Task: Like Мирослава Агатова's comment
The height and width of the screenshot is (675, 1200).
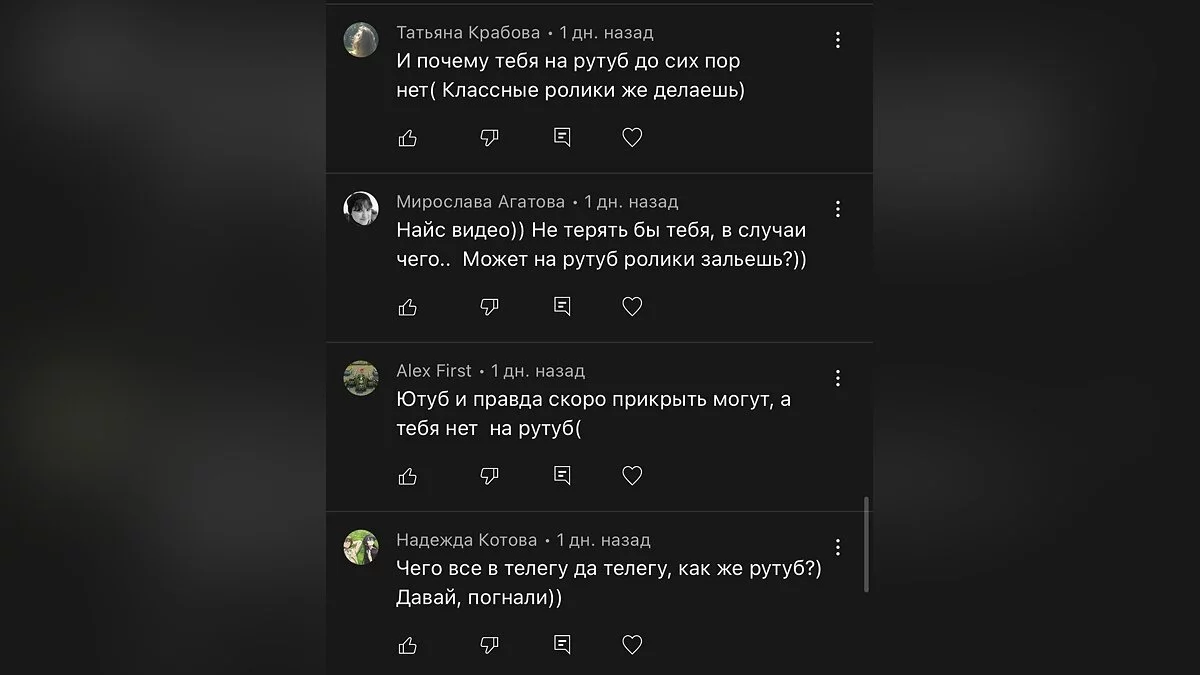Action: (x=408, y=307)
